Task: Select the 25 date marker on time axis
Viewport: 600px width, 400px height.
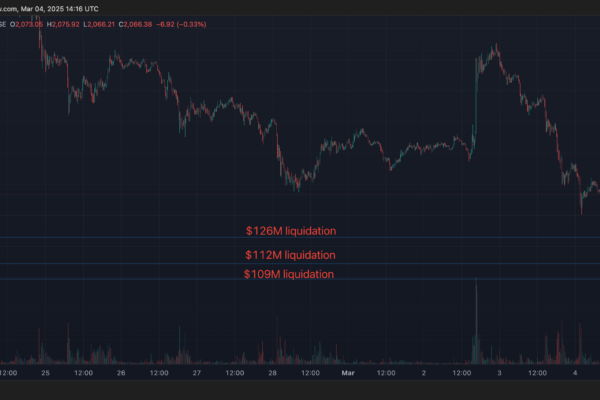Action: (45, 373)
